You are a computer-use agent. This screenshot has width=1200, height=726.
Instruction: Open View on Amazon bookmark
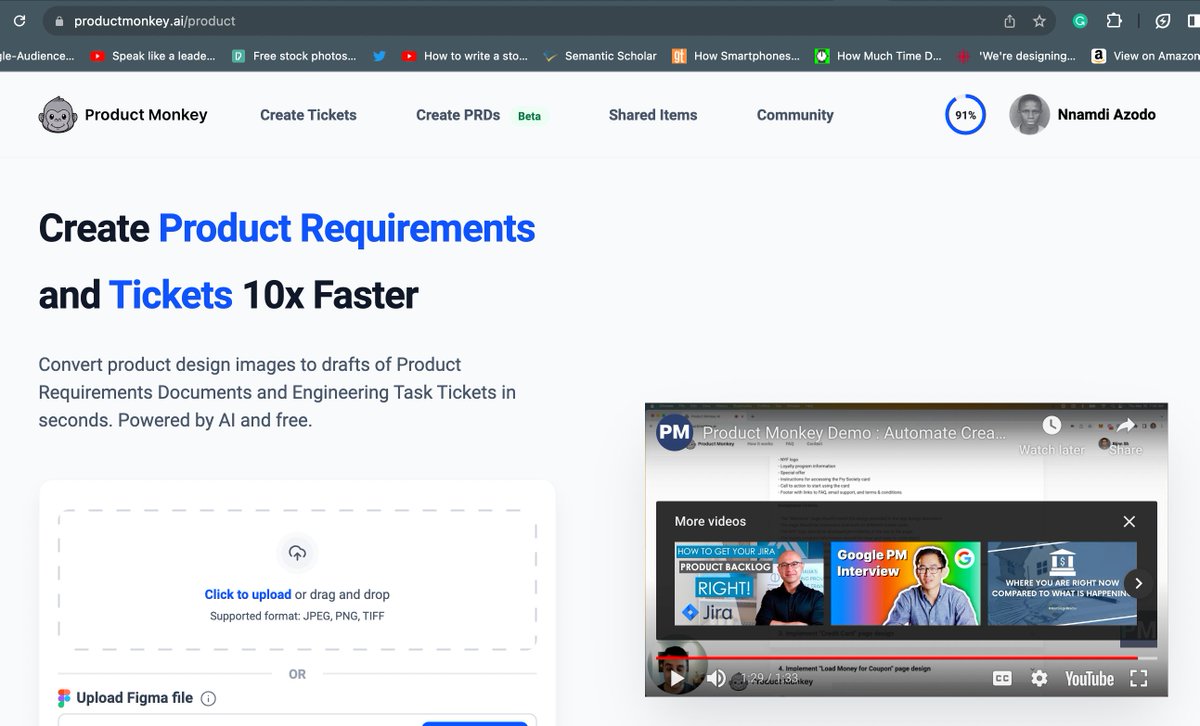(1146, 56)
